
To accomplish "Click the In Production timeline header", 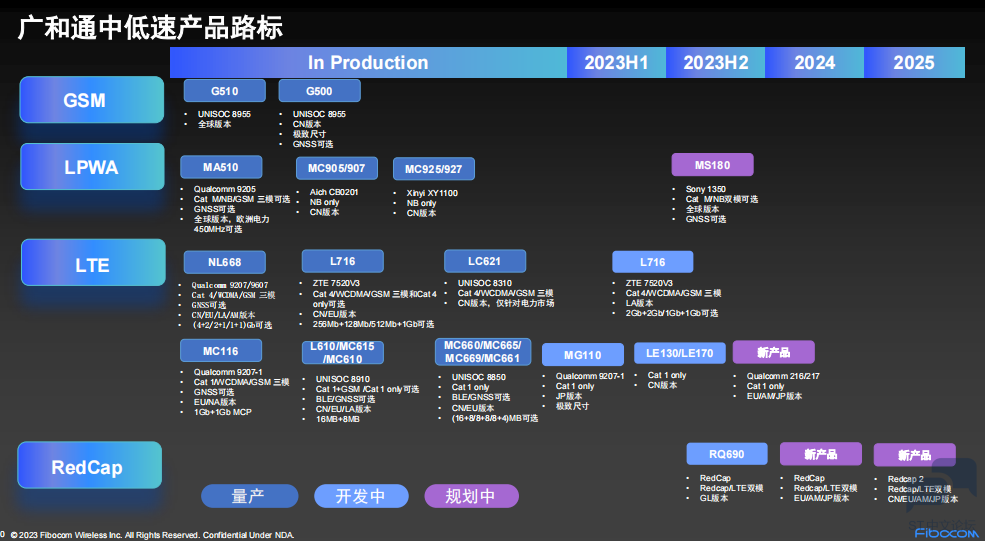I will (368, 62).
